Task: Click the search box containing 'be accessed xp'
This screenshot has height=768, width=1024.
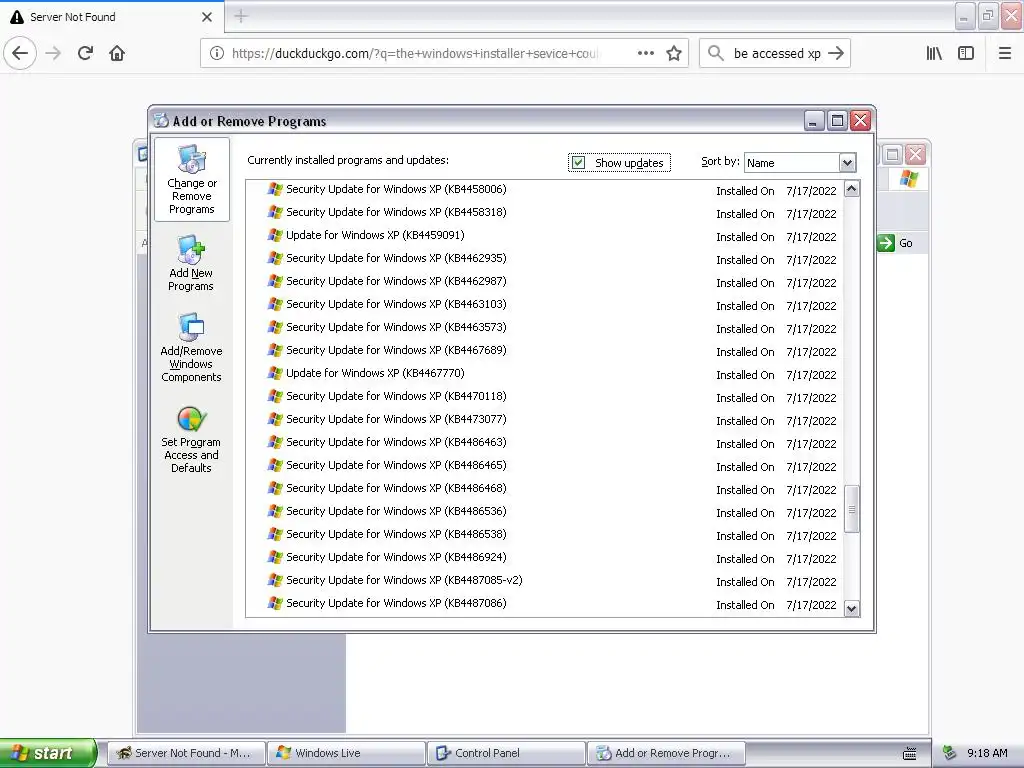Action: tap(776, 54)
